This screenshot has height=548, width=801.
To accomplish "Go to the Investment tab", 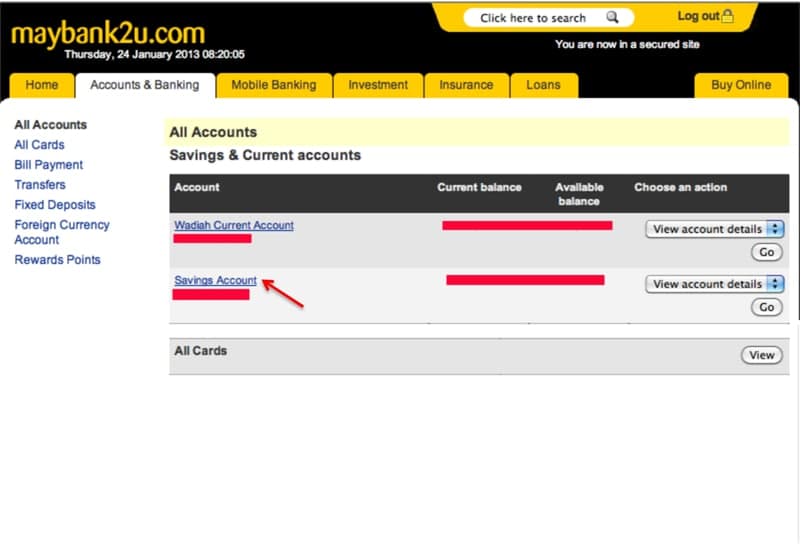I will tap(378, 85).
